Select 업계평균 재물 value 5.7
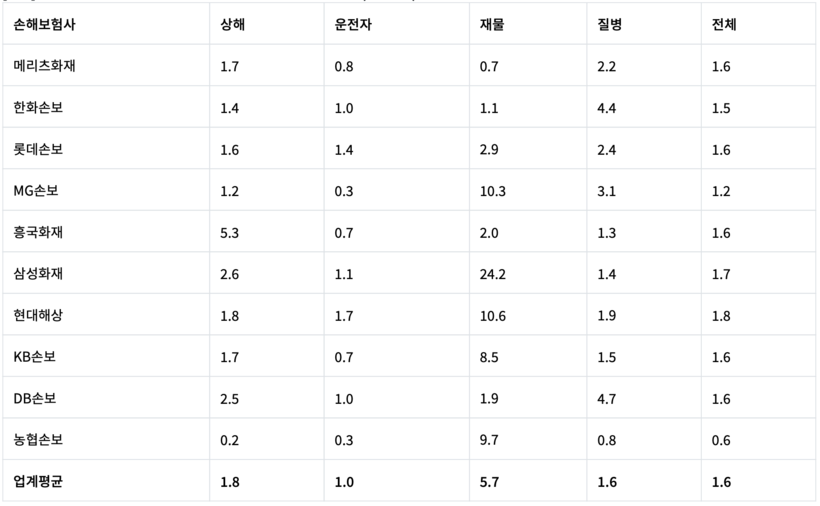Viewport: 820px width, 506px height. 489,482
